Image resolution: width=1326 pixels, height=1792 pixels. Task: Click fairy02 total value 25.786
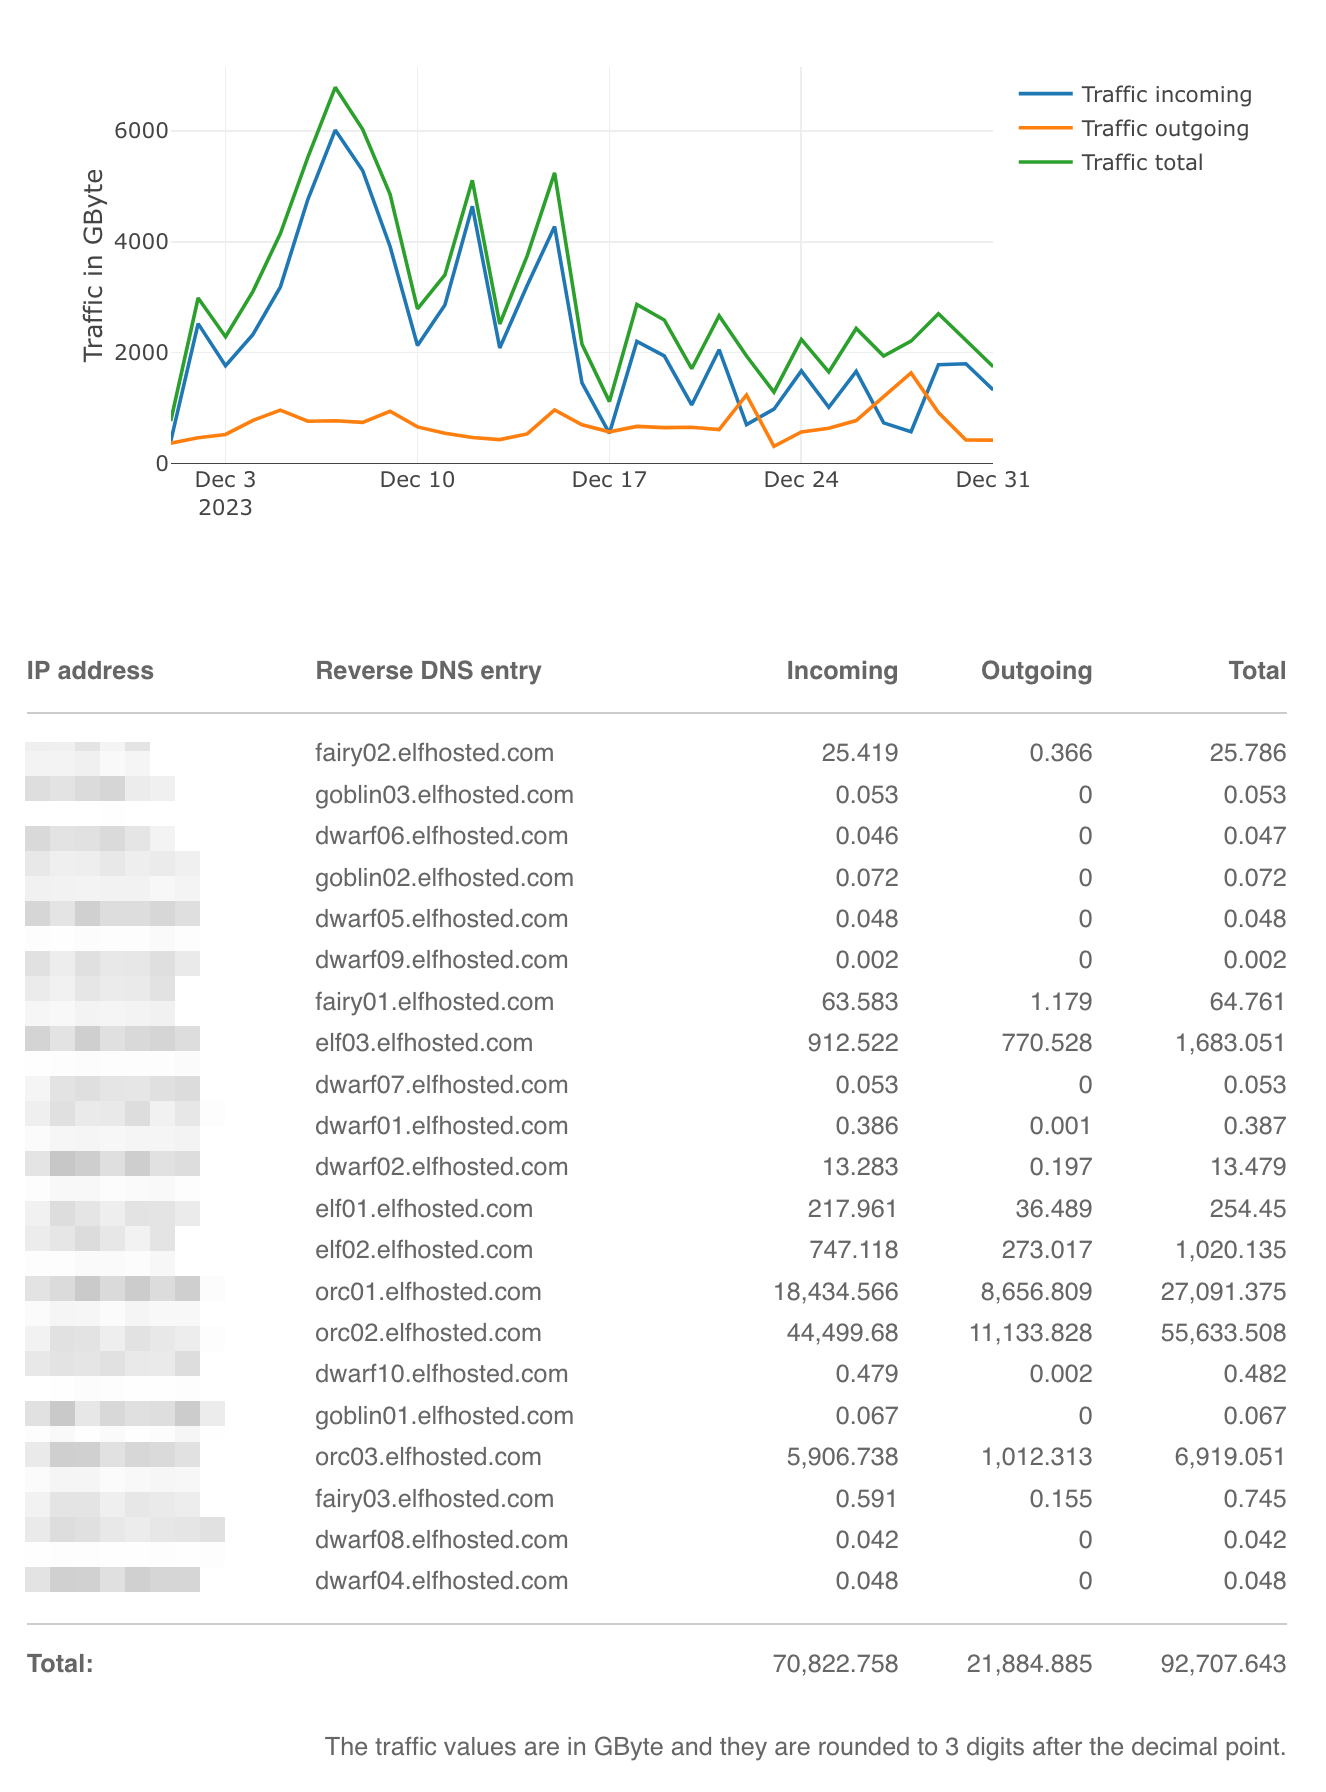click(1248, 752)
